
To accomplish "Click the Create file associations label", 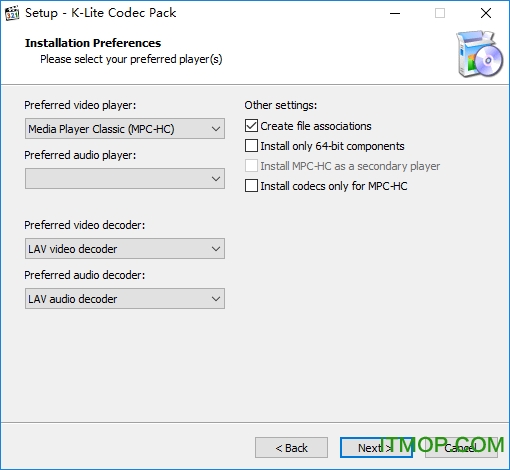I will click(x=316, y=126).
